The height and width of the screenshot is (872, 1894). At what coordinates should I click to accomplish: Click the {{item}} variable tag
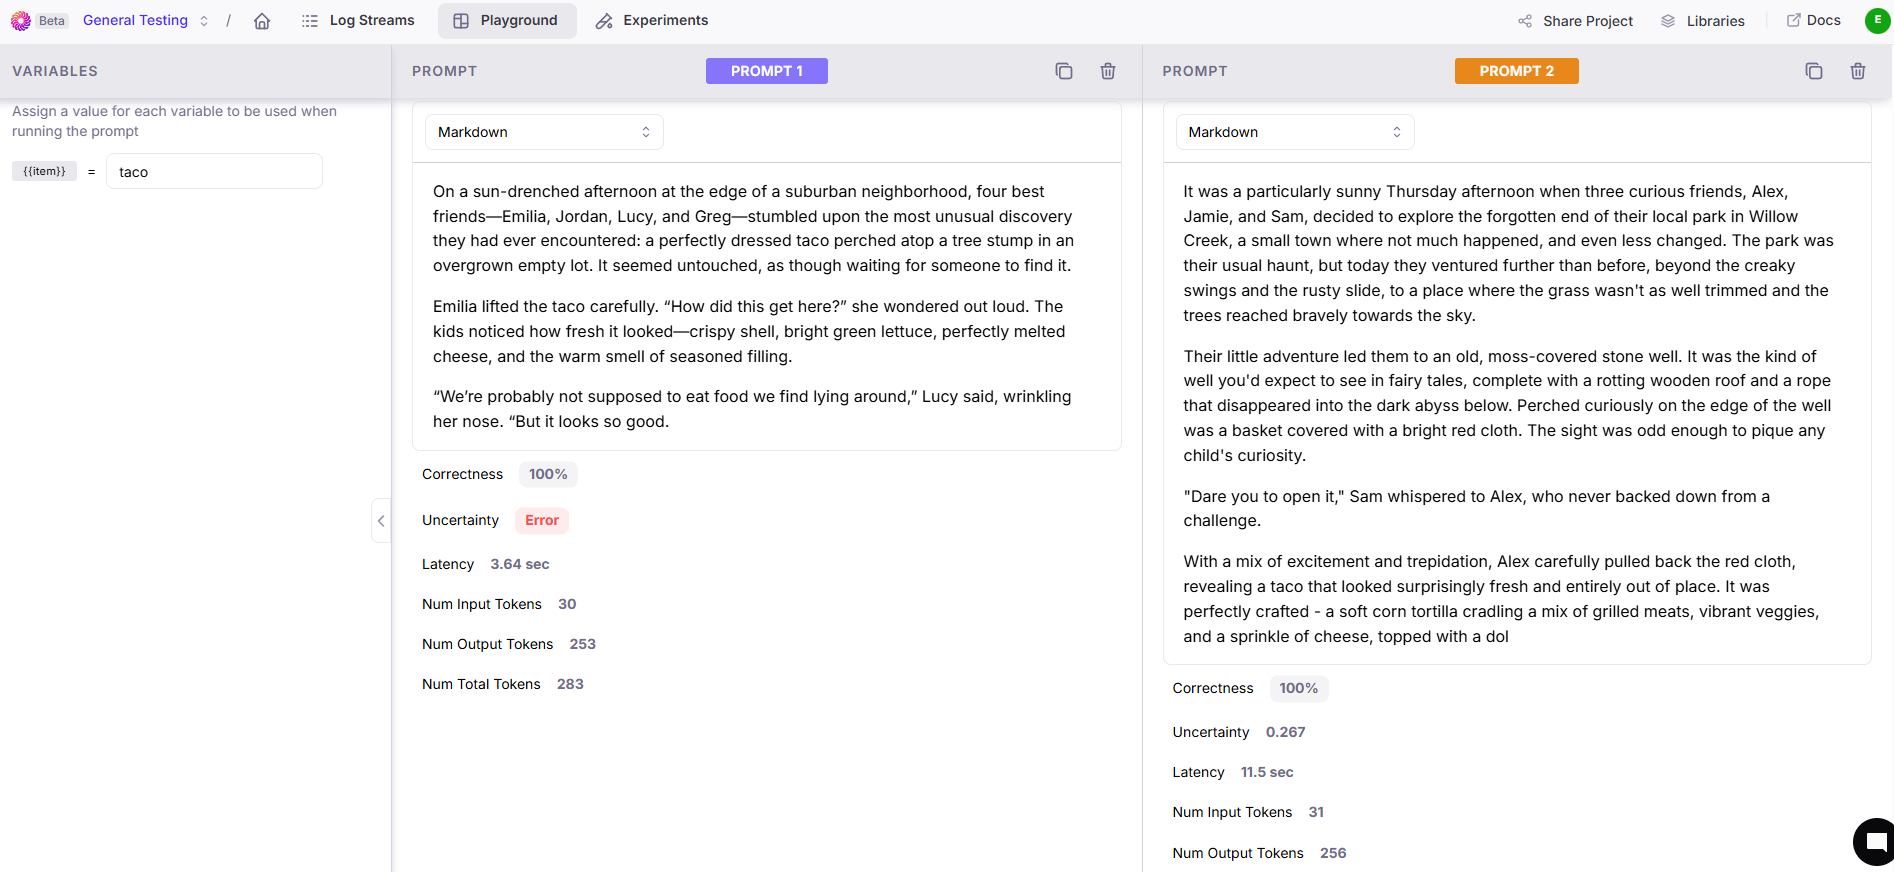[x=44, y=171]
